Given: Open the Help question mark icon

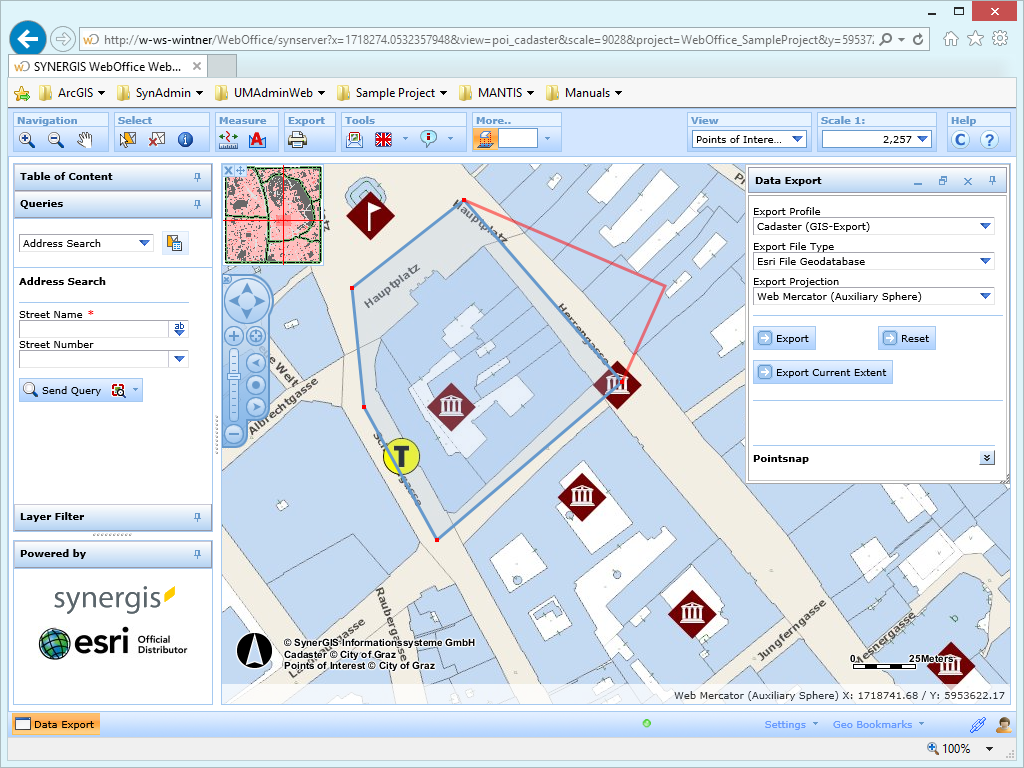Looking at the screenshot, I should click(x=989, y=139).
